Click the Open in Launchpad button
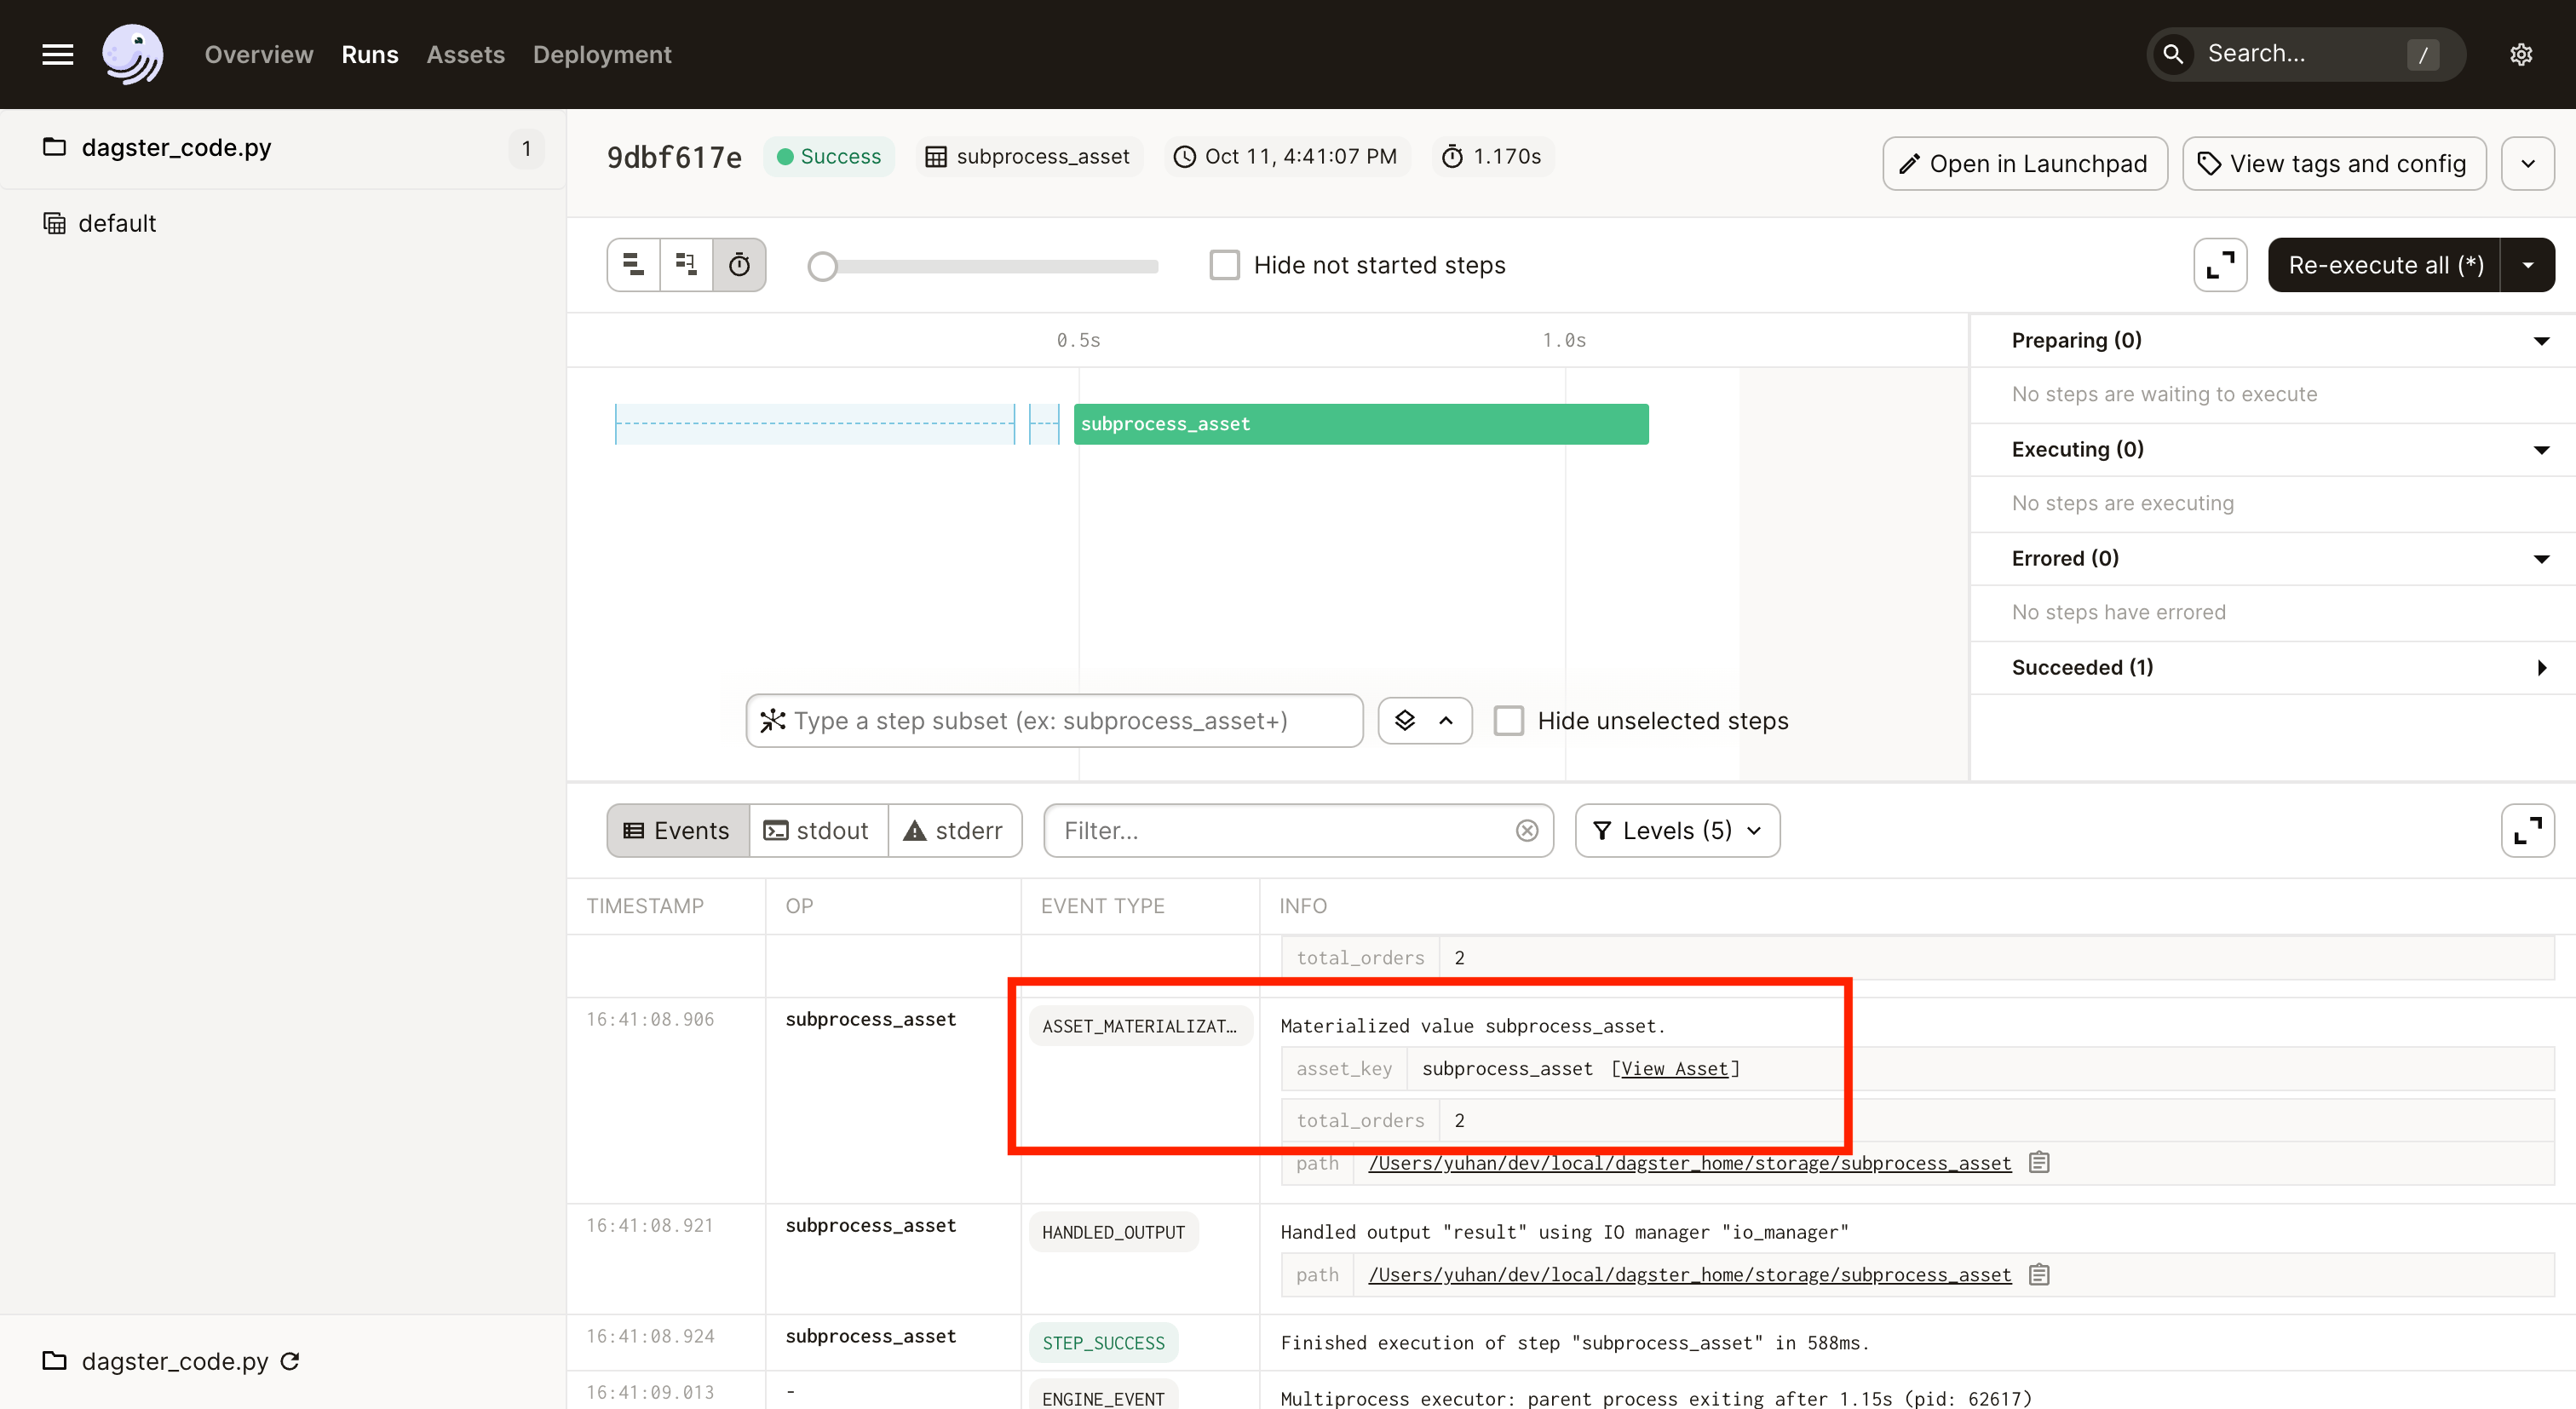This screenshot has height=1409, width=2576. [2024, 163]
